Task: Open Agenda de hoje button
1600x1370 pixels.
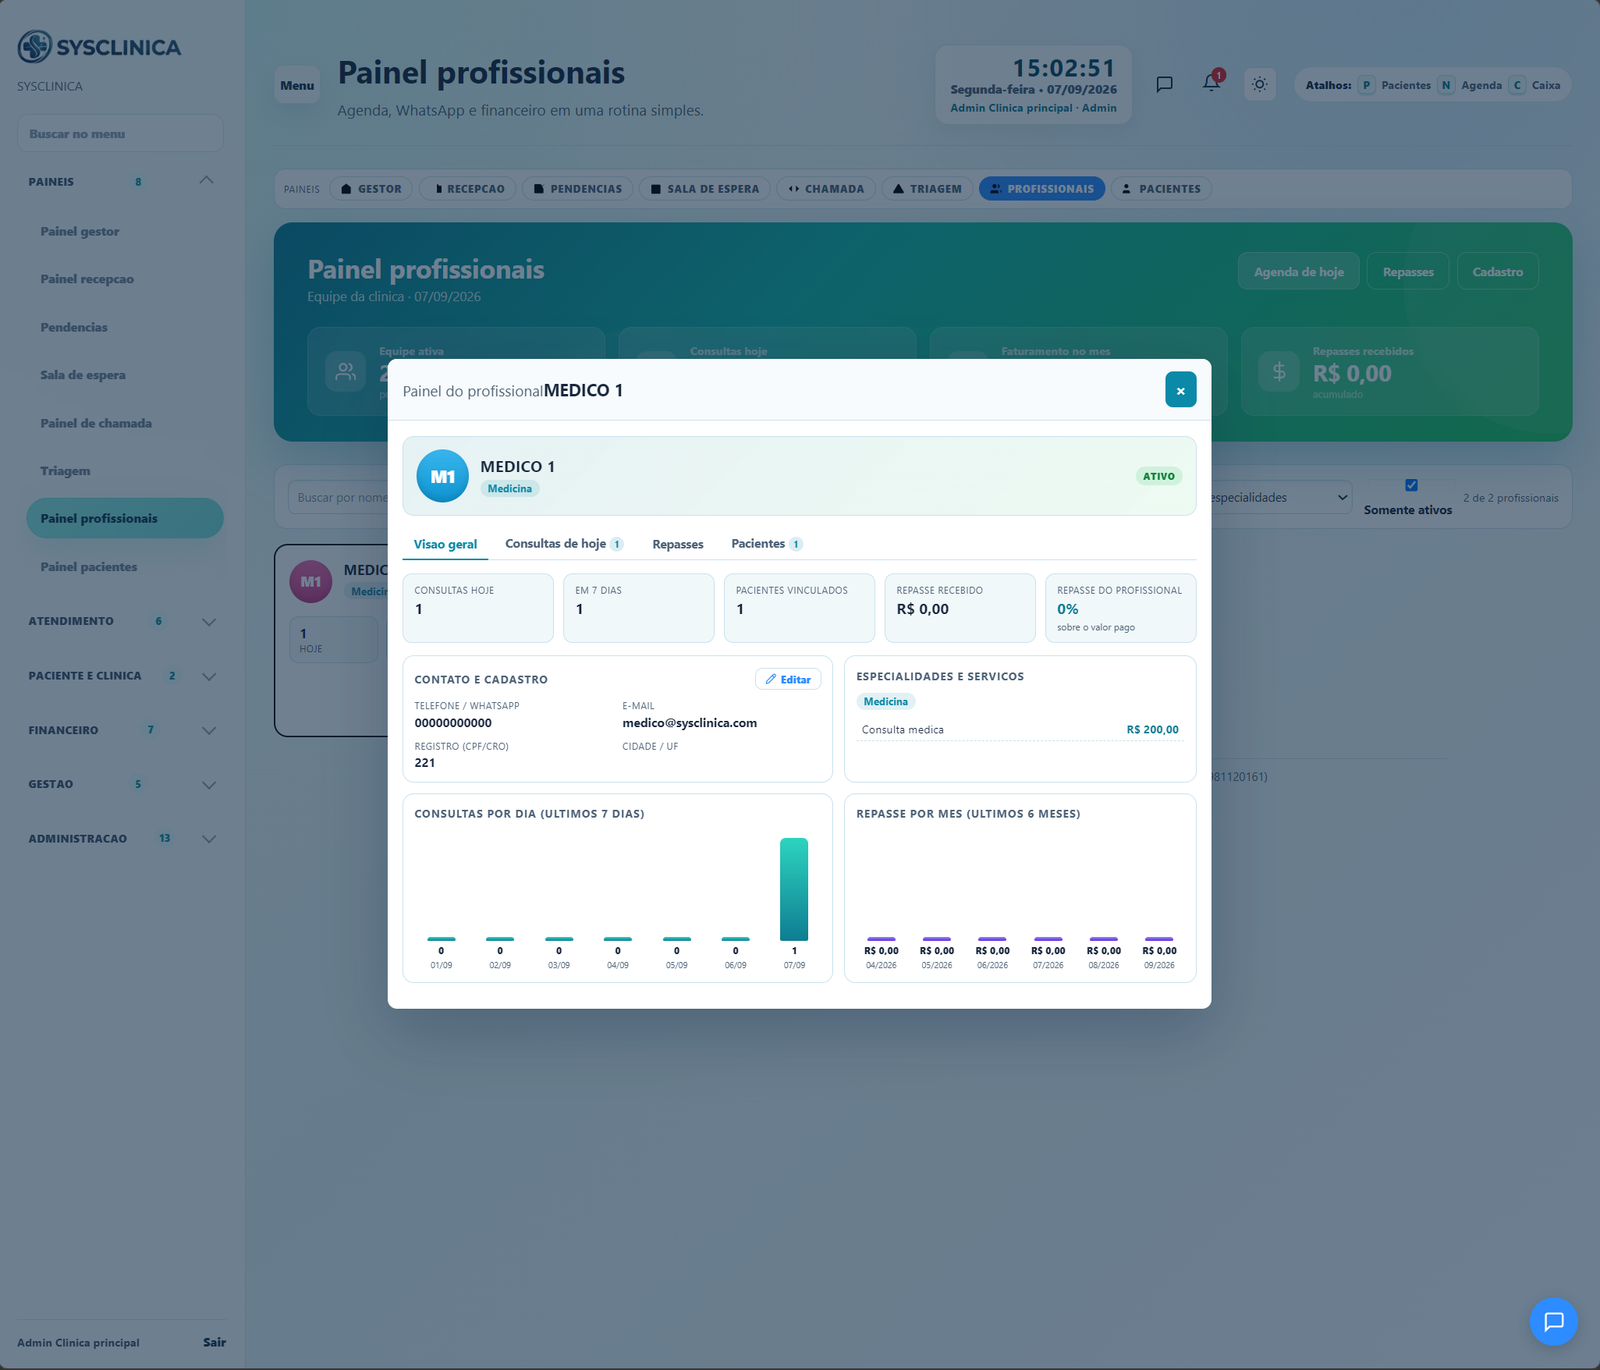Action: pyautogui.click(x=1299, y=271)
